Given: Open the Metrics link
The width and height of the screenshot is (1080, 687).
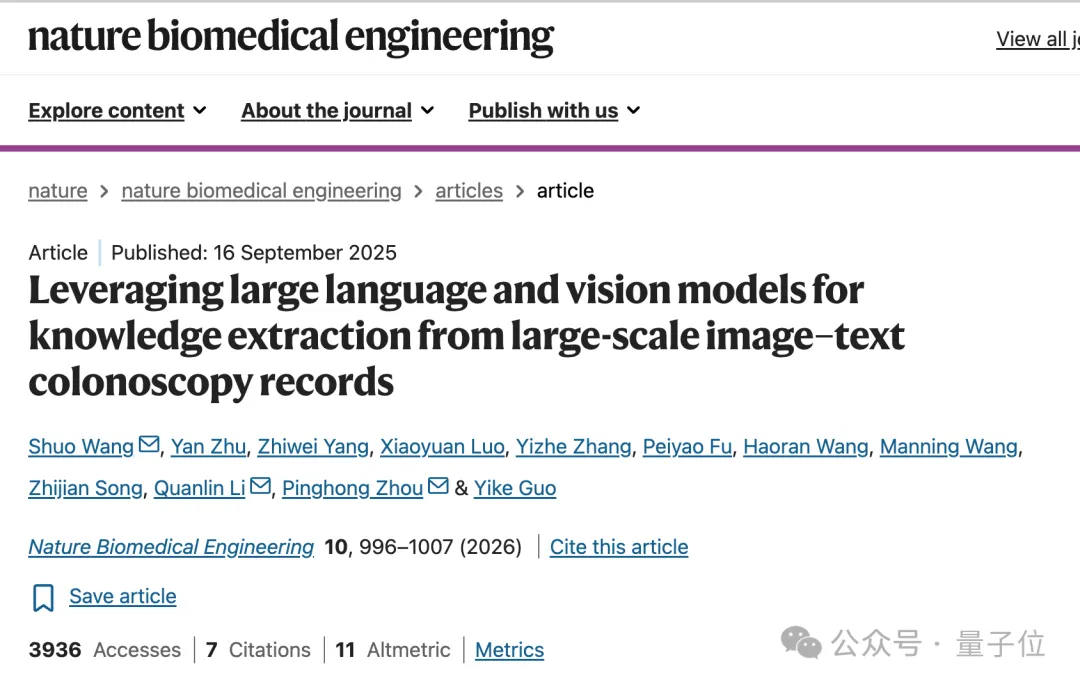Looking at the screenshot, I should 510,650.
